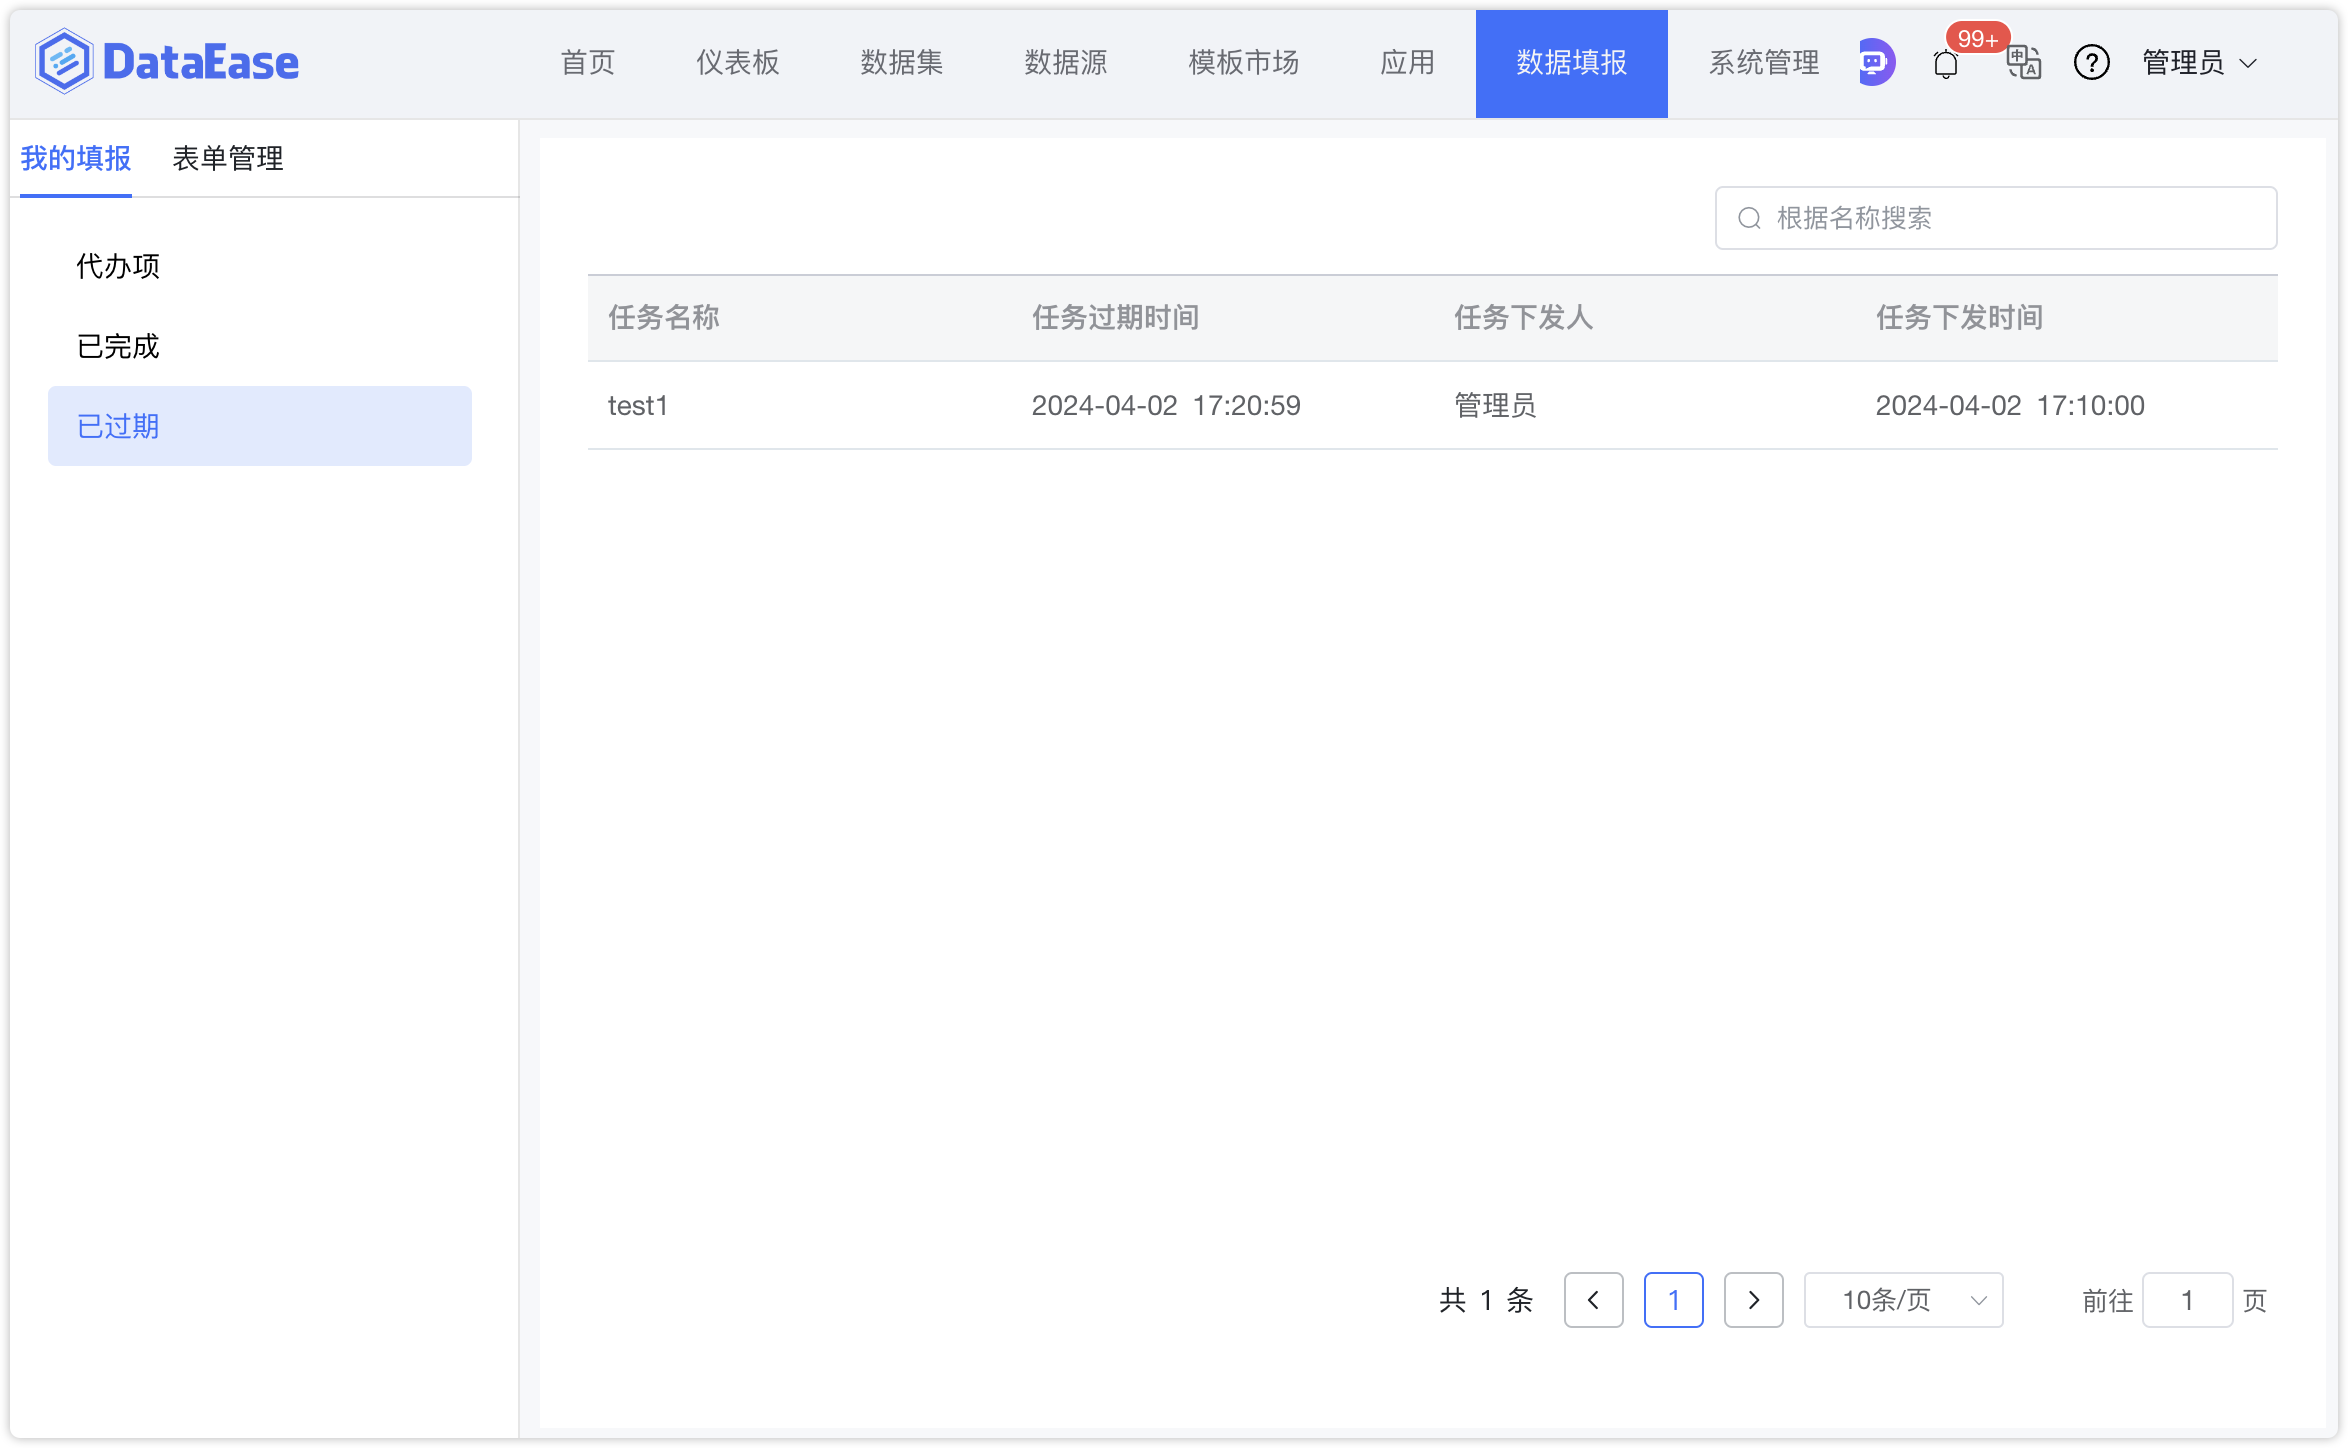Click page number 1 button
Image resolution: width=2348 pixels, height=1448 pixels.
click(x=1673, y=1300)
